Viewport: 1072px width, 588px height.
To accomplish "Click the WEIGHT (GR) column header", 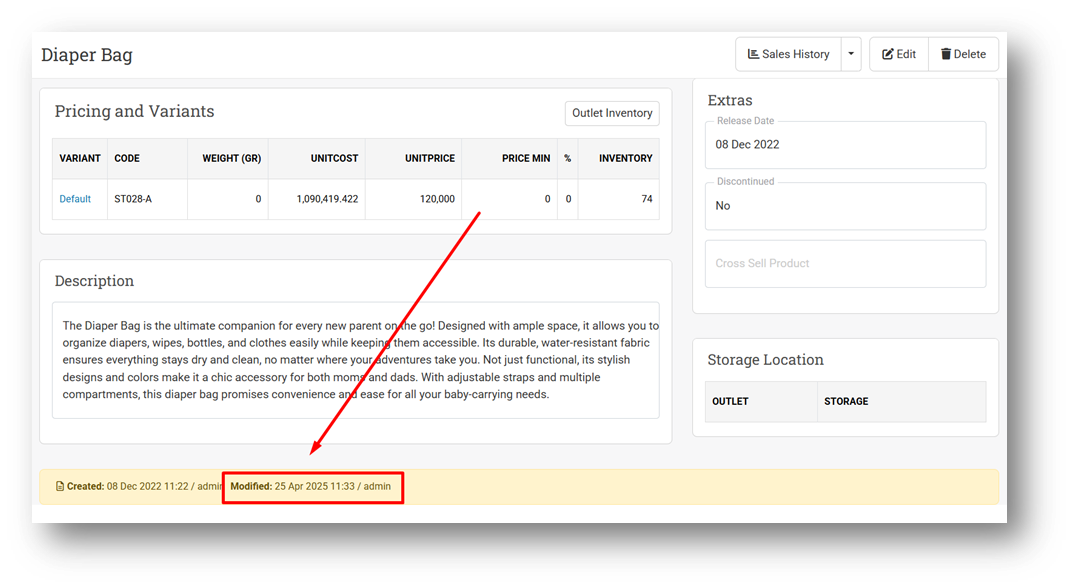I will [x=228, y=158].
